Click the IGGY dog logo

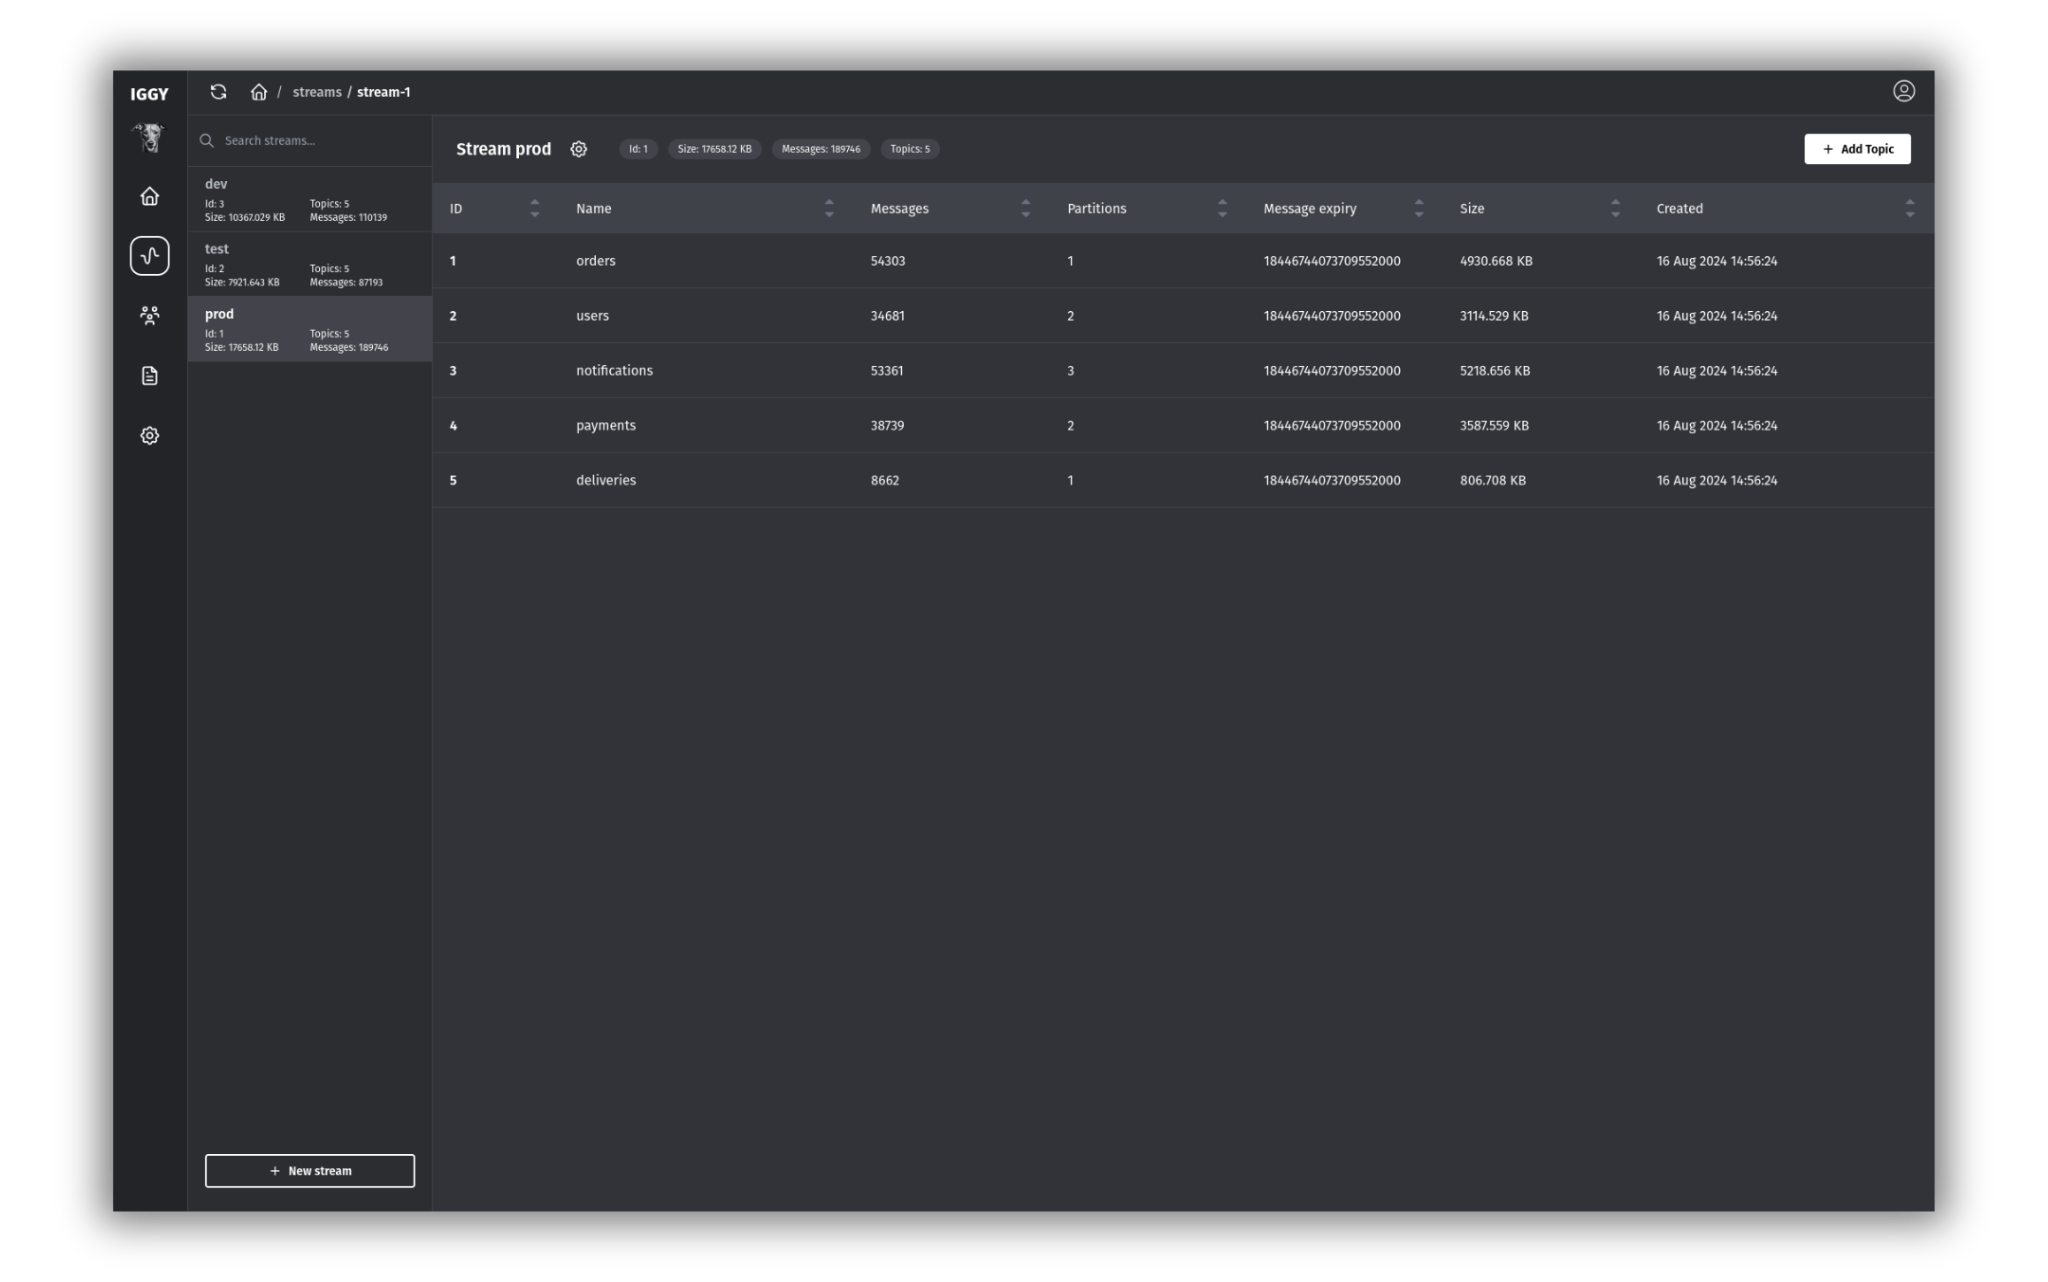150,137
